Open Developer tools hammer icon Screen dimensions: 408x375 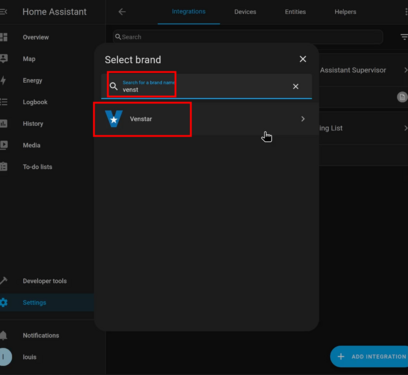pyautogui.click(x=3, y=281)
